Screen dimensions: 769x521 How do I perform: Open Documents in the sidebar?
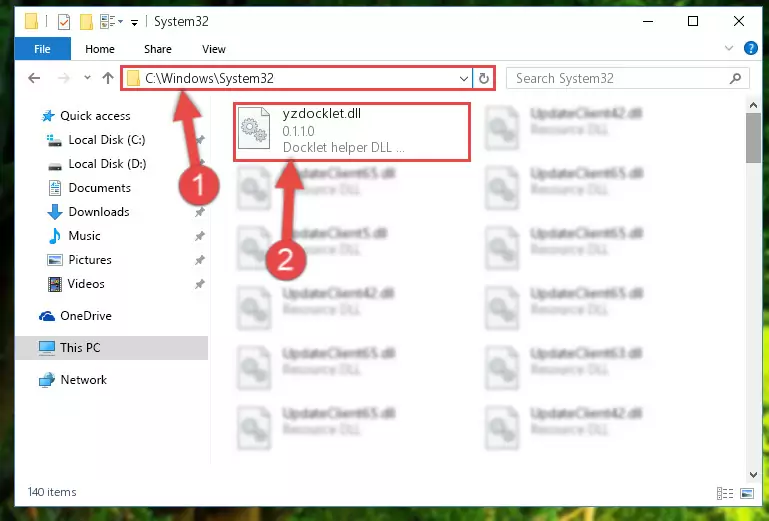point(100,188)
